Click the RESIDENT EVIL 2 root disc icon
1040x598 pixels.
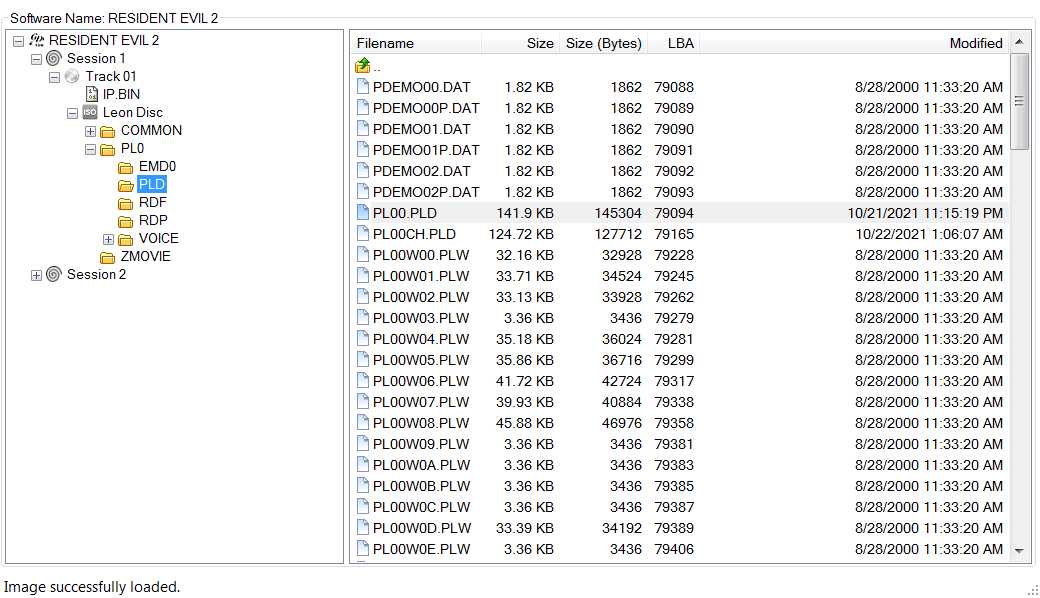tap(36, 40)
